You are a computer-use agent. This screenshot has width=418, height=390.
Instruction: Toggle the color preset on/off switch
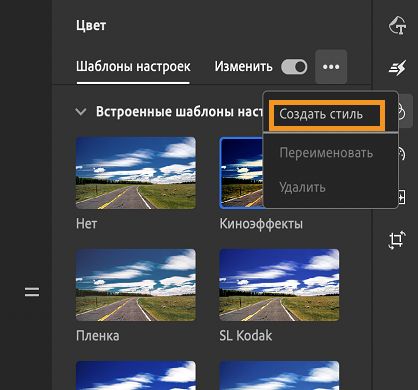(294, 67)
